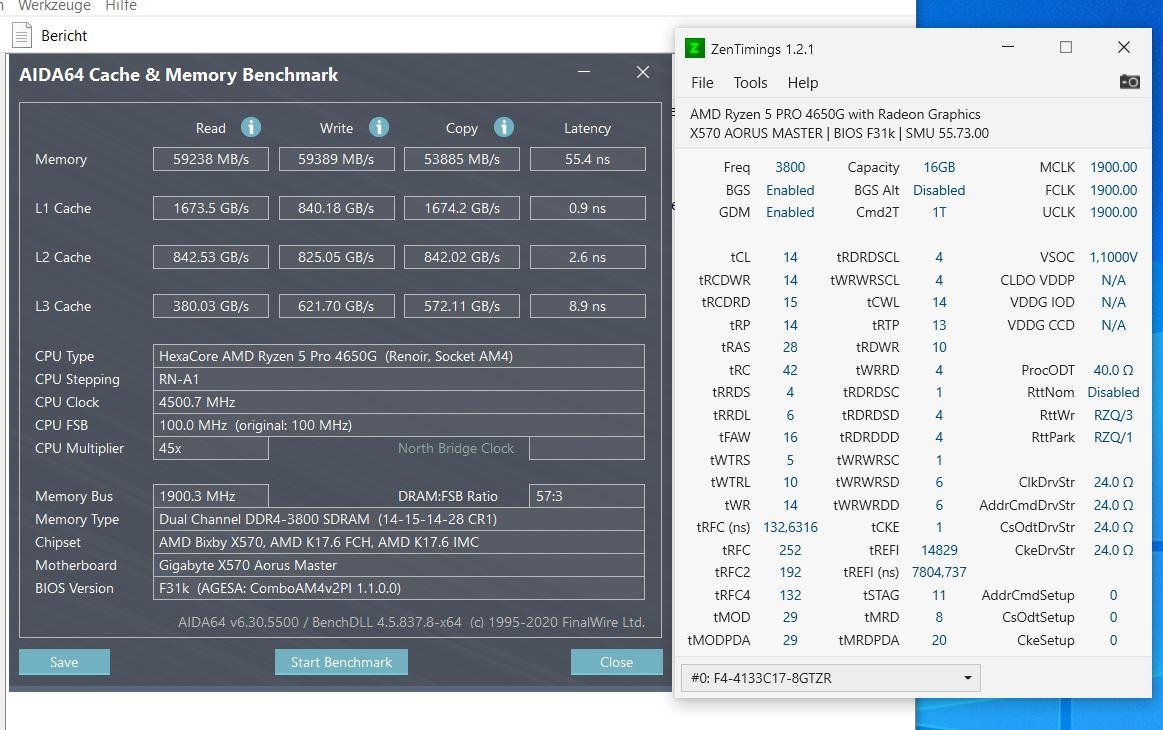This screenshot has width=1163, height=730.
Task: Minimize the AIDA64 benchmark dialog
Action: [584, 72]
